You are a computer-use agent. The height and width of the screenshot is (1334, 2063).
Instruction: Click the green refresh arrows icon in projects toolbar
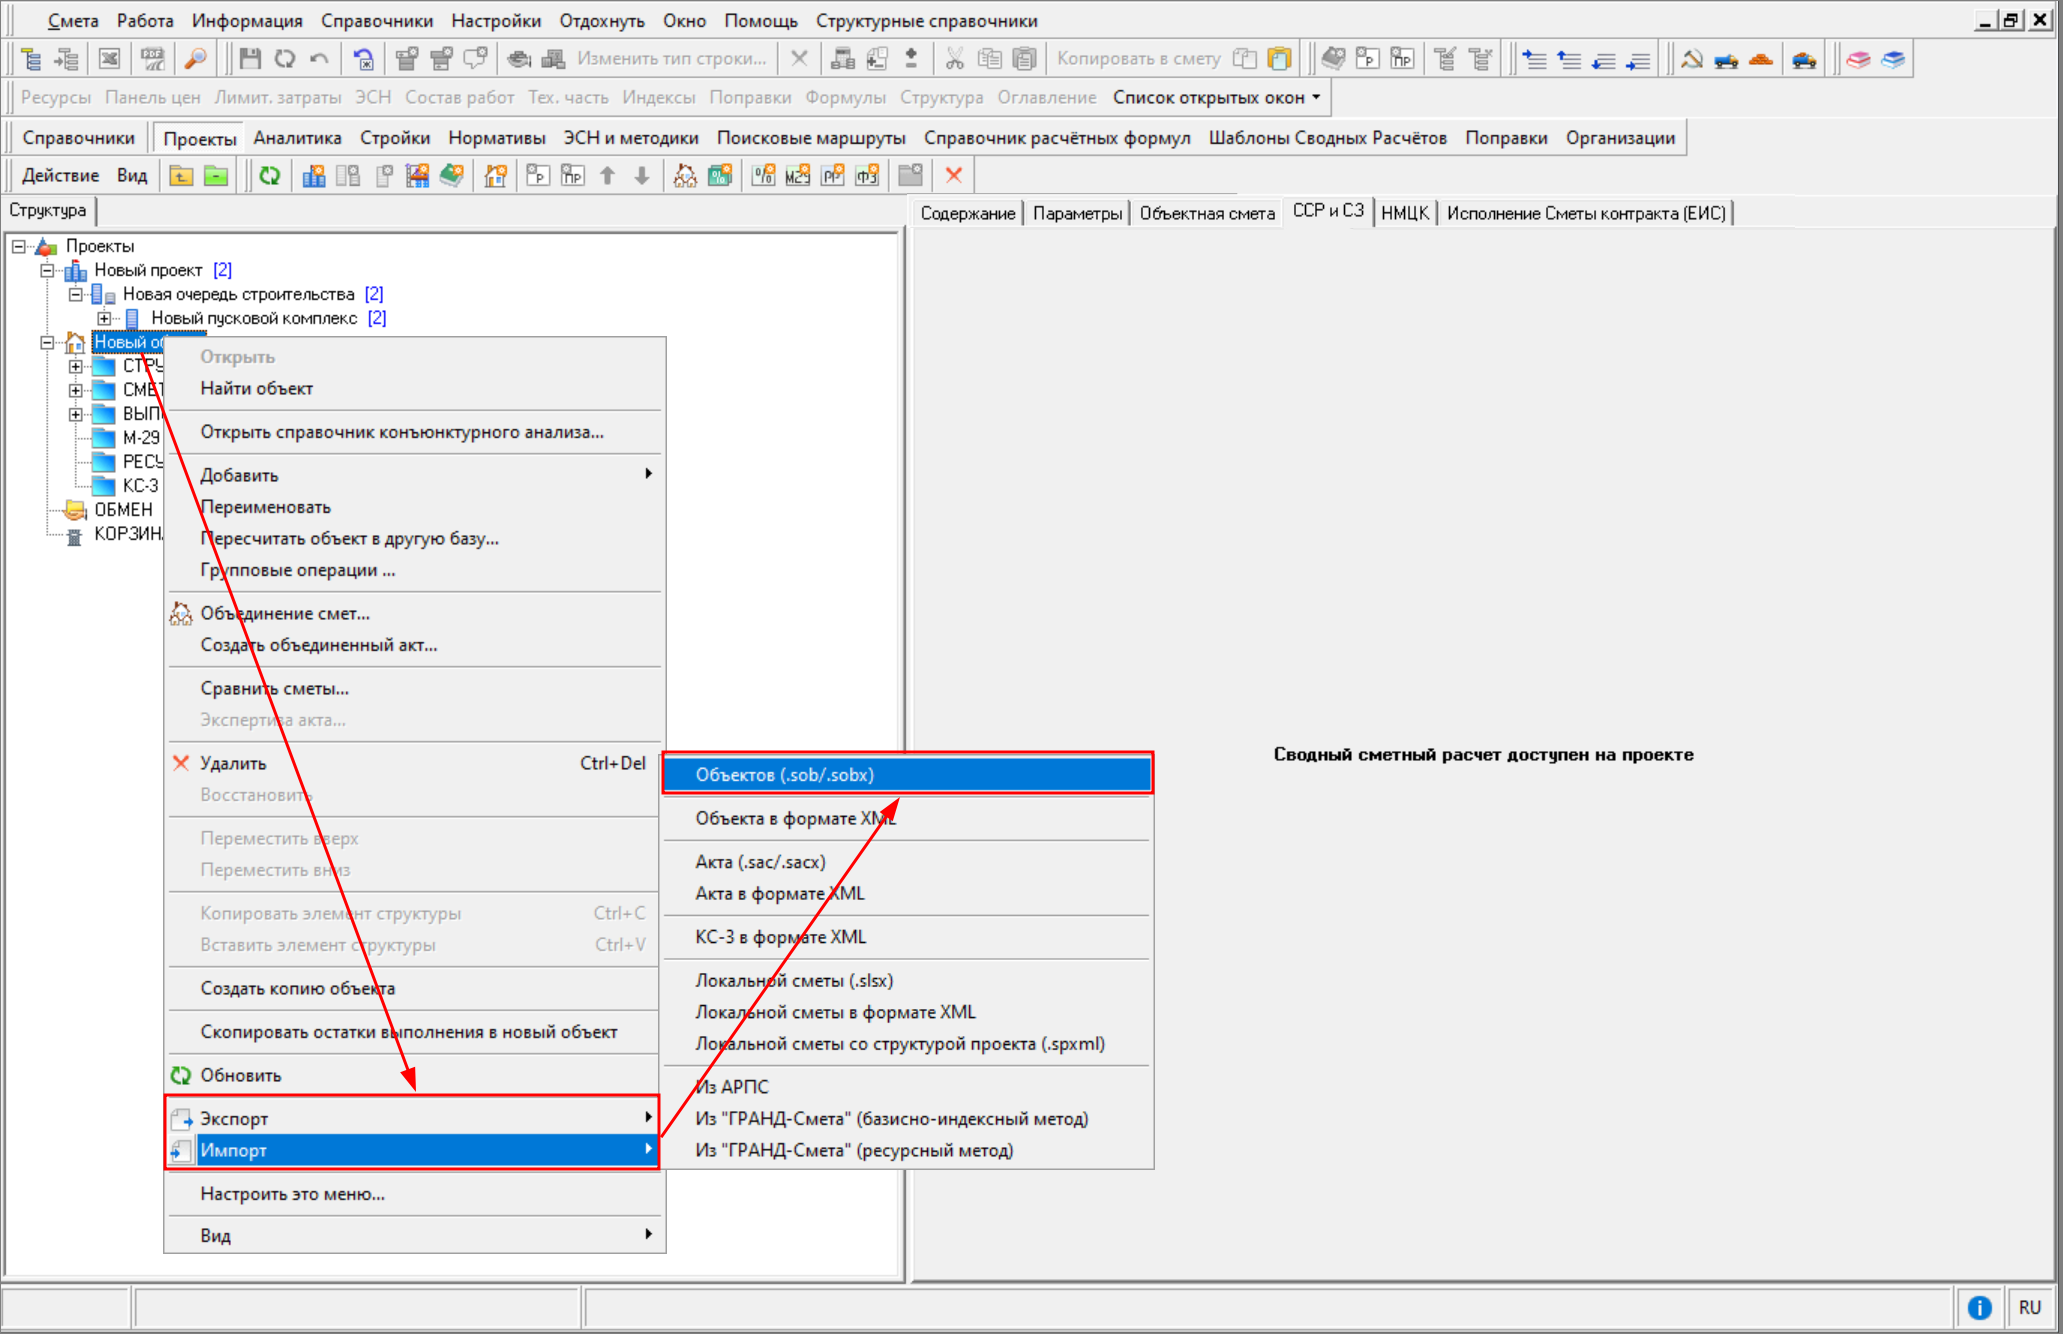269,176
